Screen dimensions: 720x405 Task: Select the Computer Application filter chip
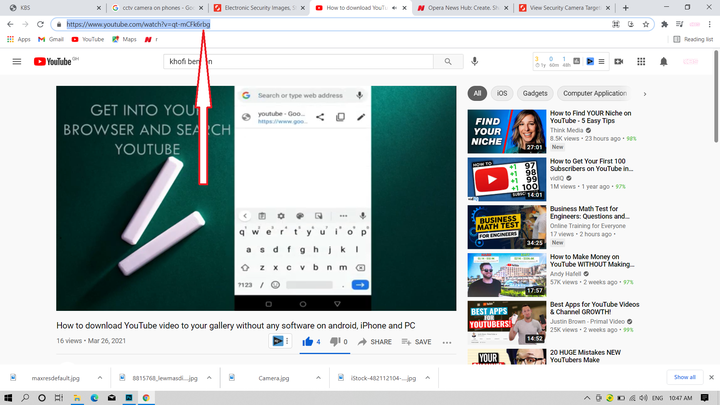(595, 93)
